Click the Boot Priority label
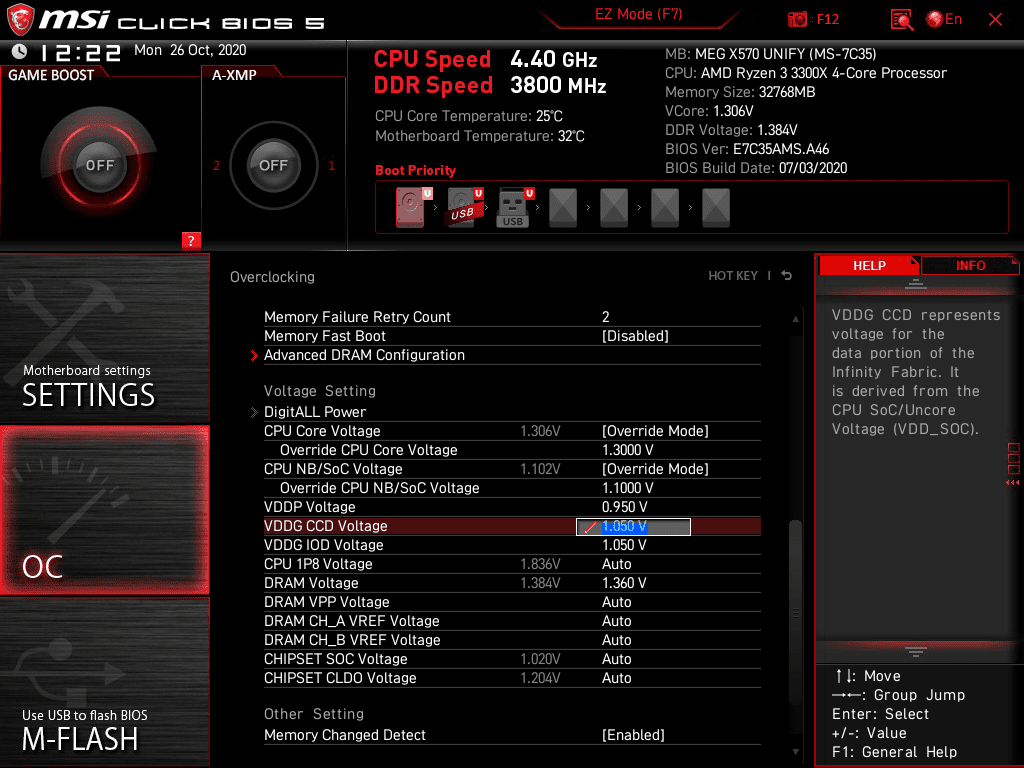This screenshot has width=1024, height=768. (415, 170)
